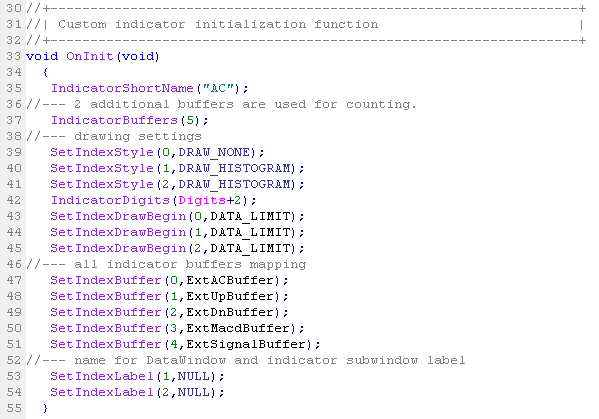This screenshot has width=599, height=419.
Task: Click DRAW_NONE constant on line 39
Action: (214, 152)
